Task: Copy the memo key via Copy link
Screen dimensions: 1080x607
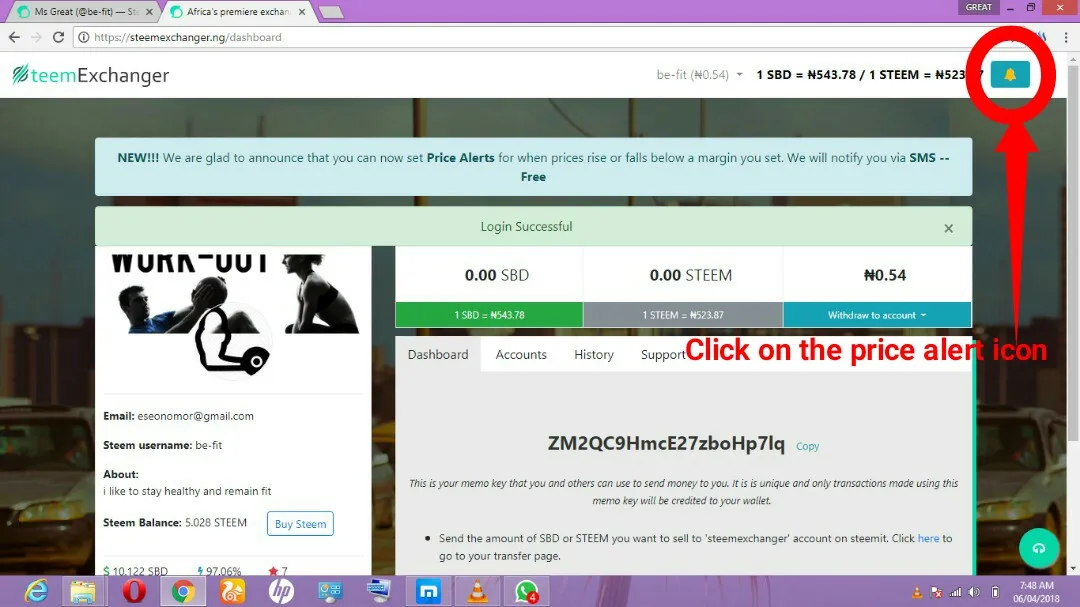Action: point(807,446)
